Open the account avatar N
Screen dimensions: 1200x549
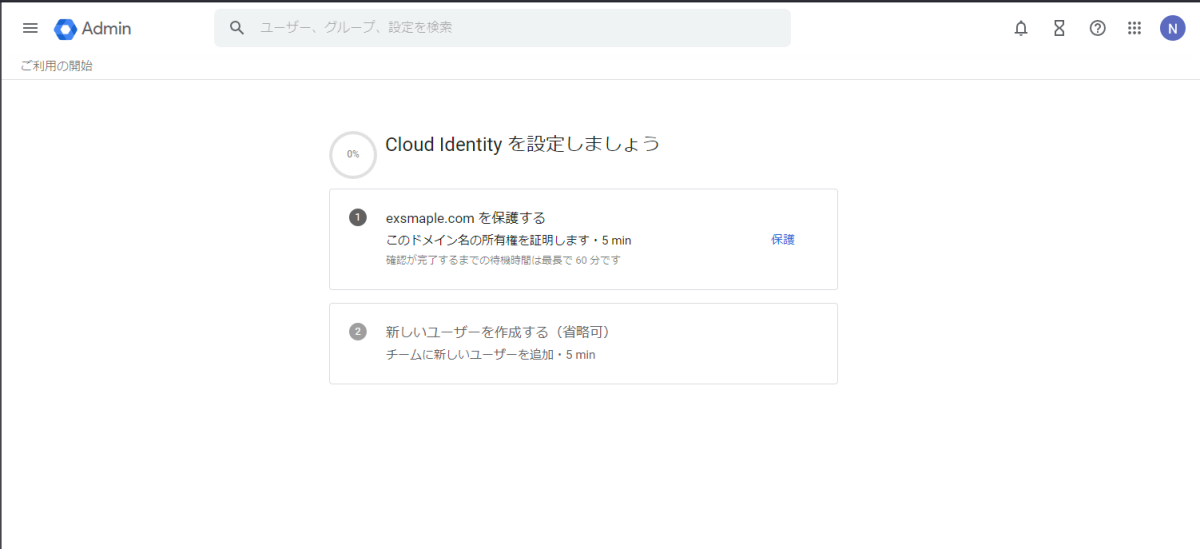(x=1172, y=28)
